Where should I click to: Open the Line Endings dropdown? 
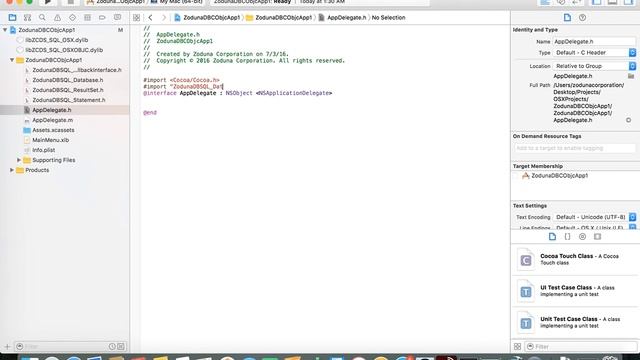pos(594,227)
